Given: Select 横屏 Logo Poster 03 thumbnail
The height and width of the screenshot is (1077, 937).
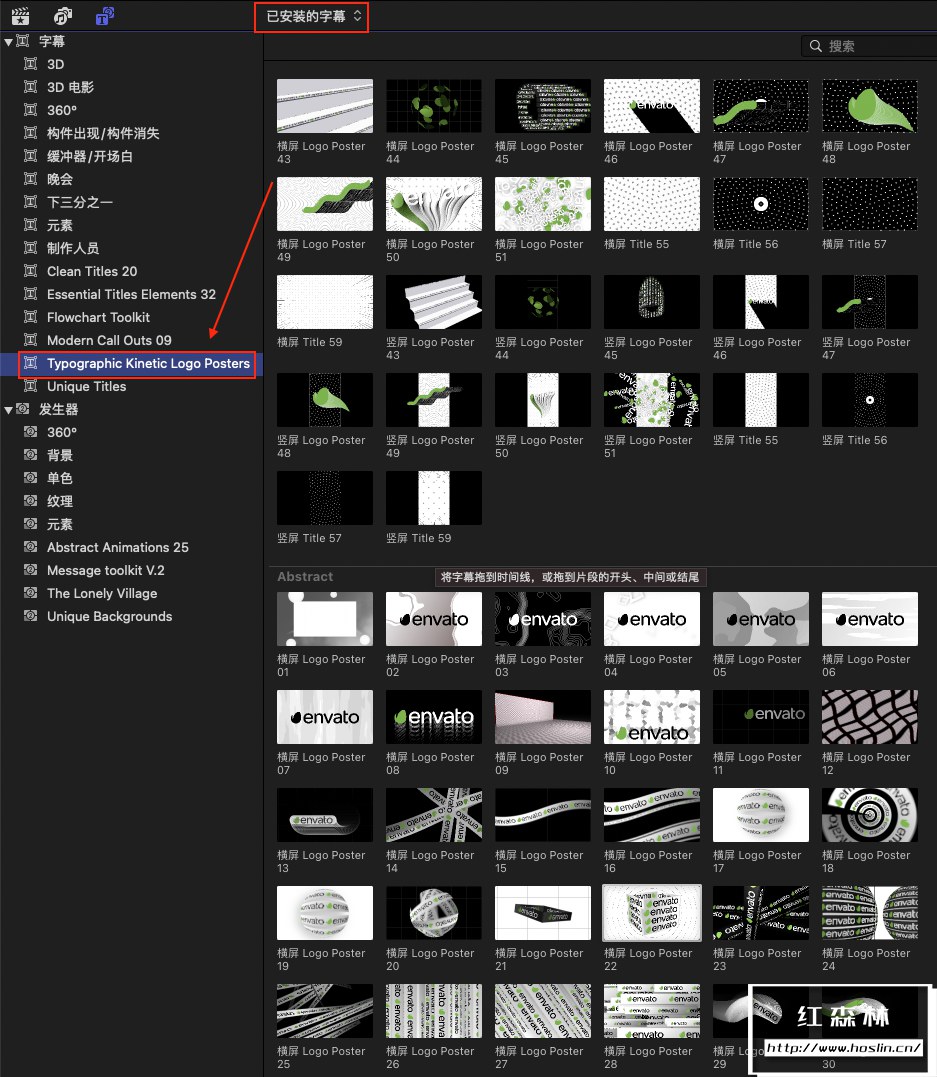Looking at the screenshot, I should tap(543, 619).
